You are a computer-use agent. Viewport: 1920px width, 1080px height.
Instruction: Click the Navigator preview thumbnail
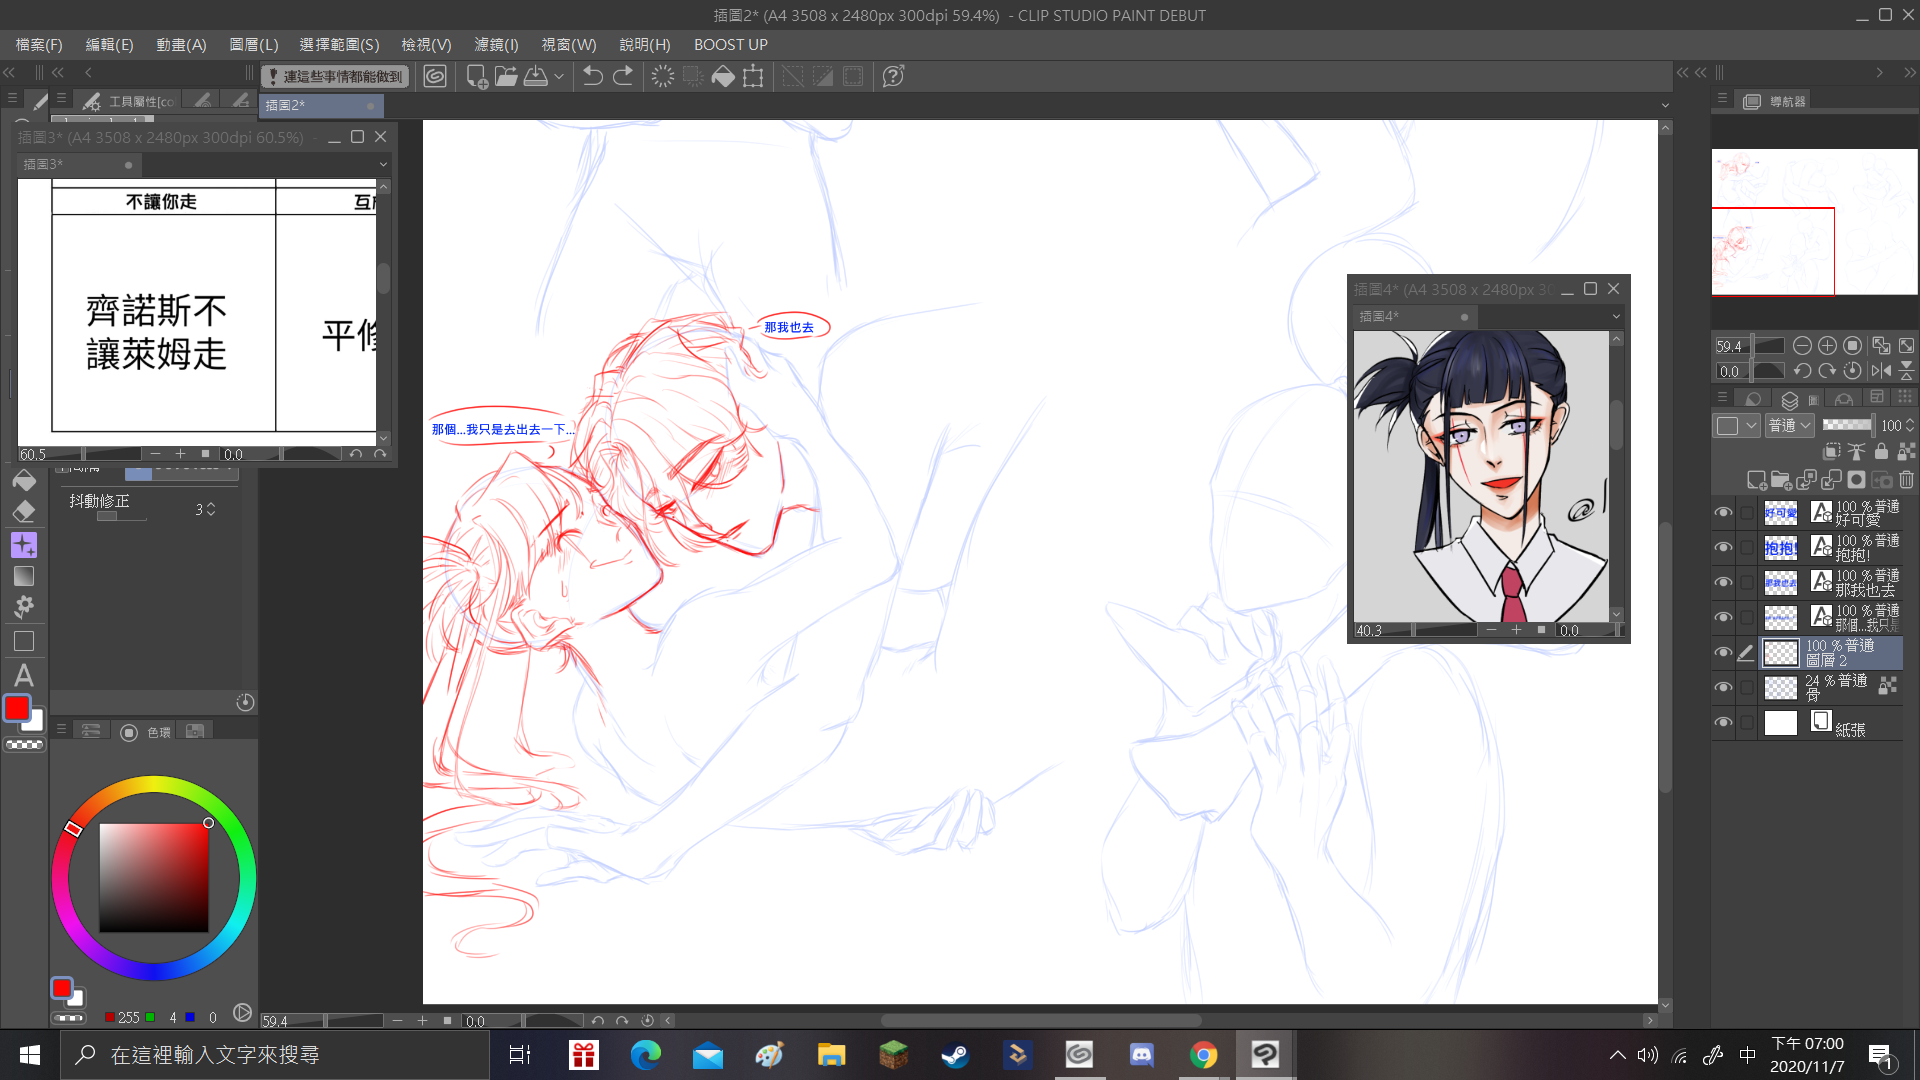coord(1814,222)
